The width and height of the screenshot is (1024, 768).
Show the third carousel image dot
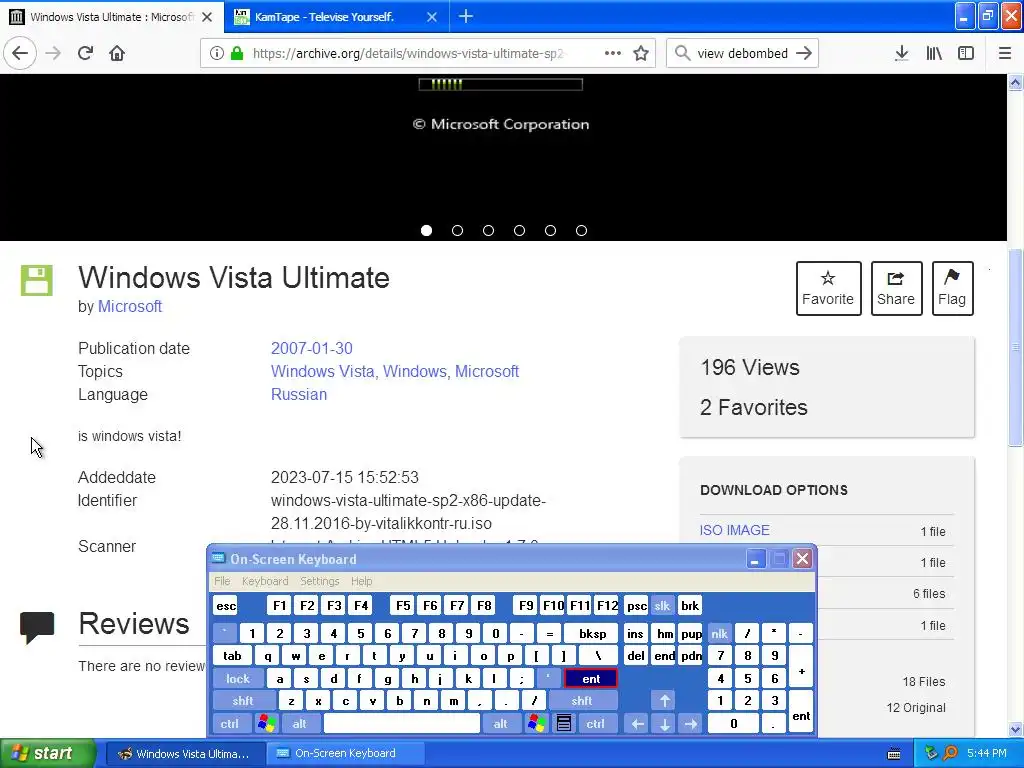[x=488, y=231]
